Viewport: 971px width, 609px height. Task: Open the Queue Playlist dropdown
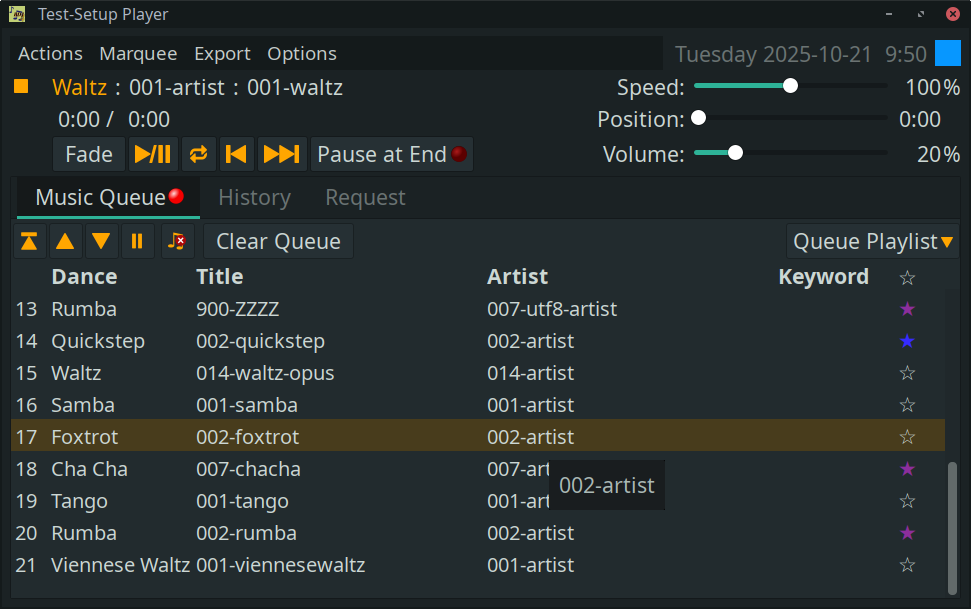click(872, 240)
